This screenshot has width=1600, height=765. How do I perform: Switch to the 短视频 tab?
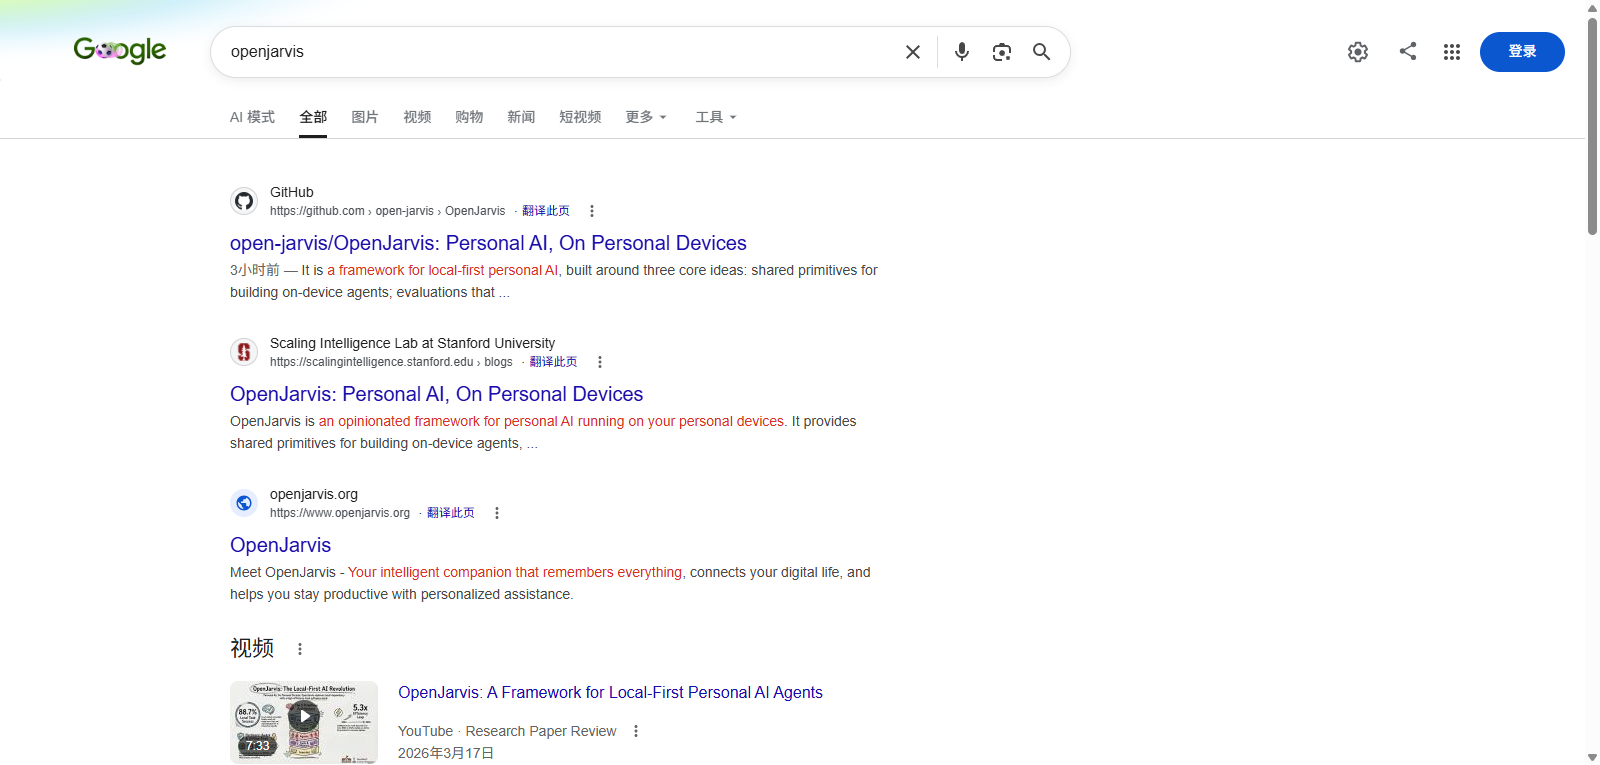pos(580,117)
